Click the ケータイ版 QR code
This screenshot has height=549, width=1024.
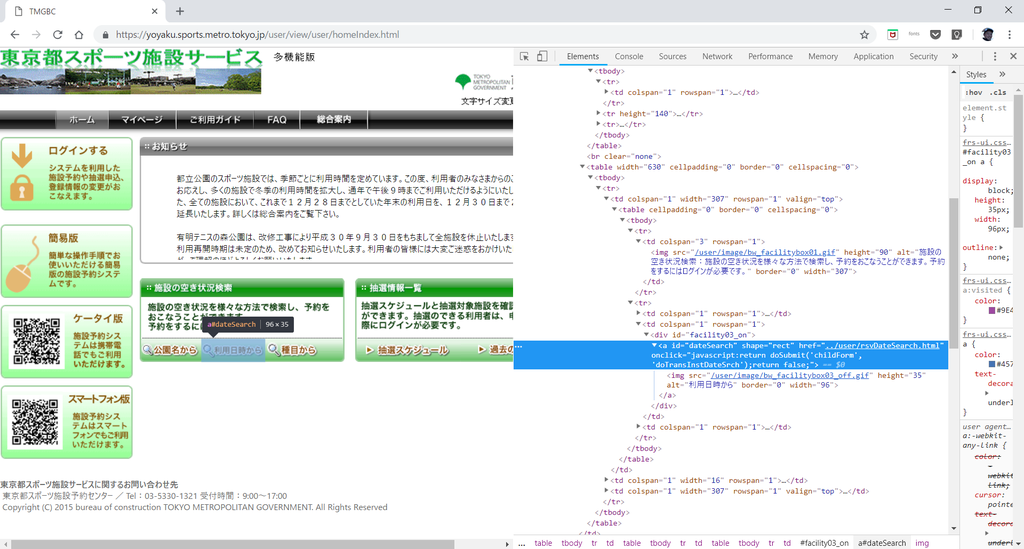[37, 341]
